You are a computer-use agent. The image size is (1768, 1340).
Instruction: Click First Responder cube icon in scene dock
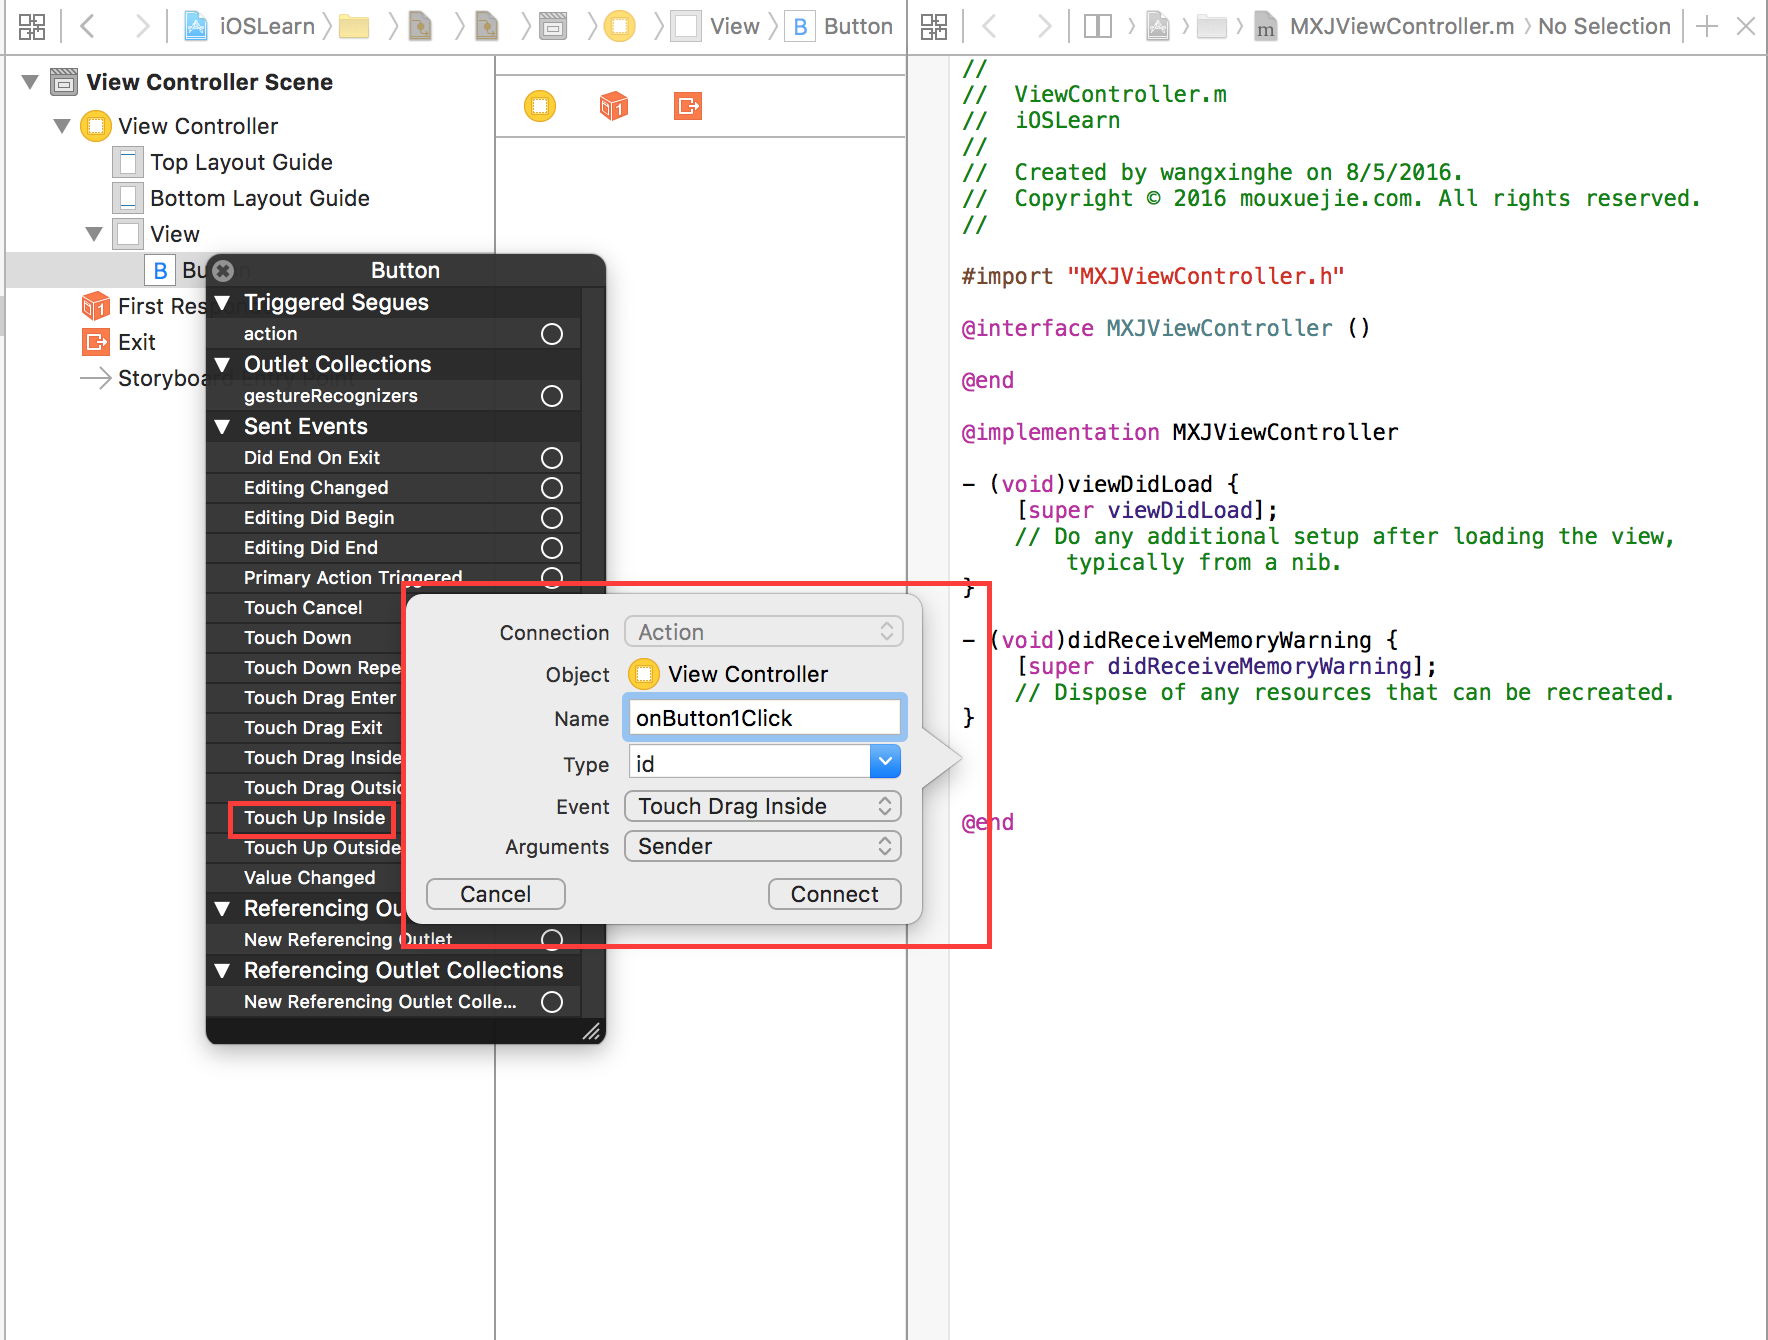pyautogui.click(x=614, y=105)
